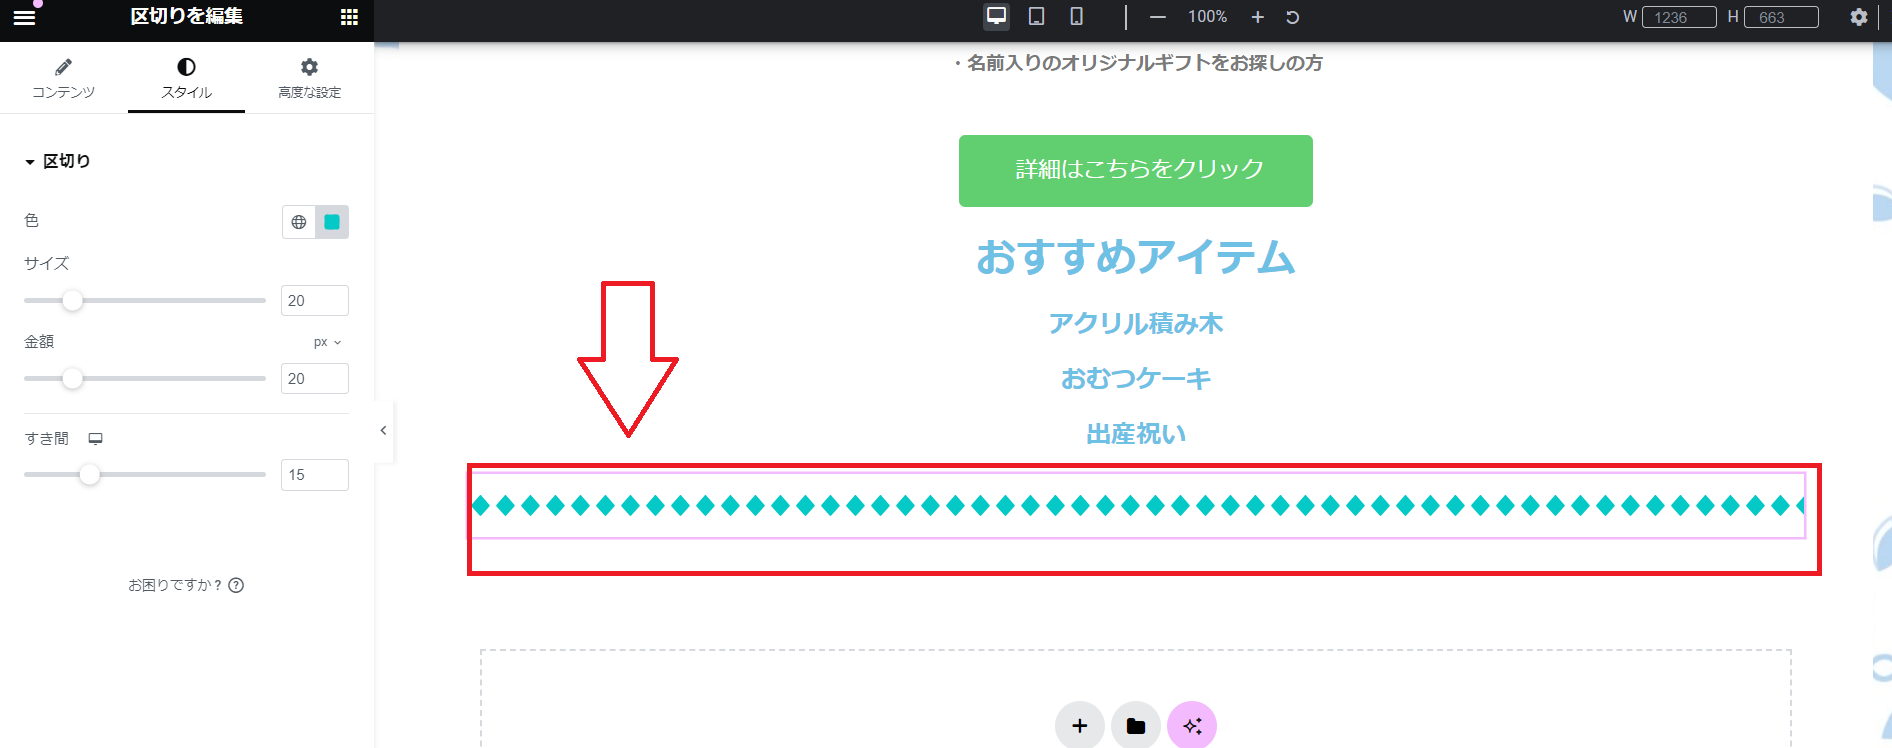Open the widgets grid panel
The image size is (1892, 748).
tap(349, 17)
